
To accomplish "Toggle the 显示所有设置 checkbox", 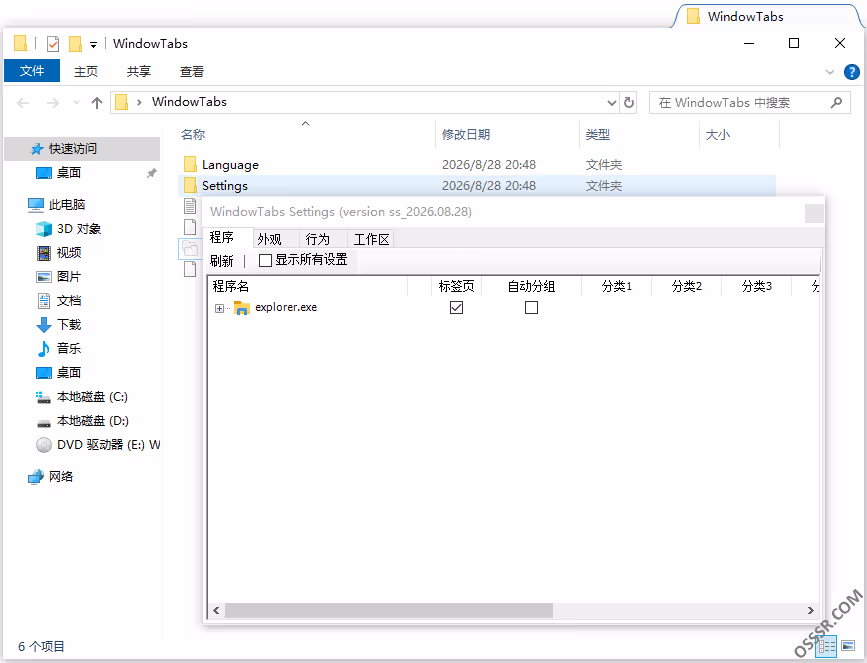I will (265, 260).
